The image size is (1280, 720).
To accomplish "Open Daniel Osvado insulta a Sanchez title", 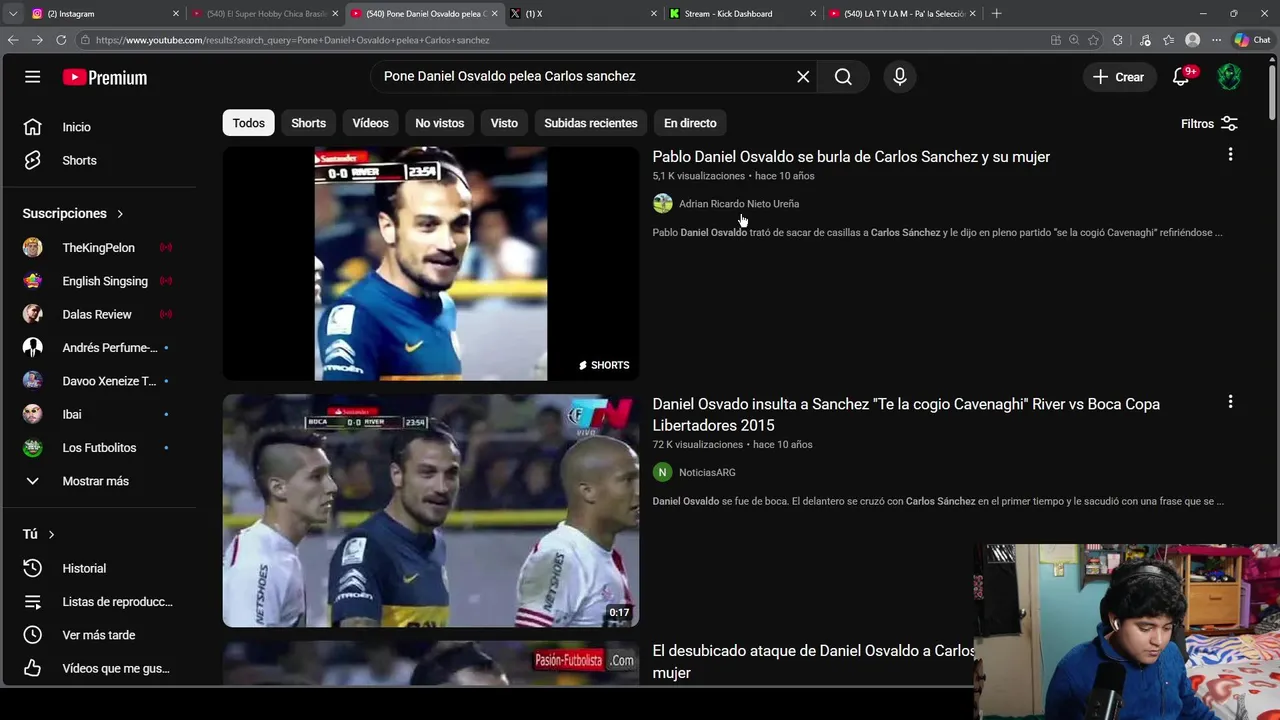I will point(906,415).
